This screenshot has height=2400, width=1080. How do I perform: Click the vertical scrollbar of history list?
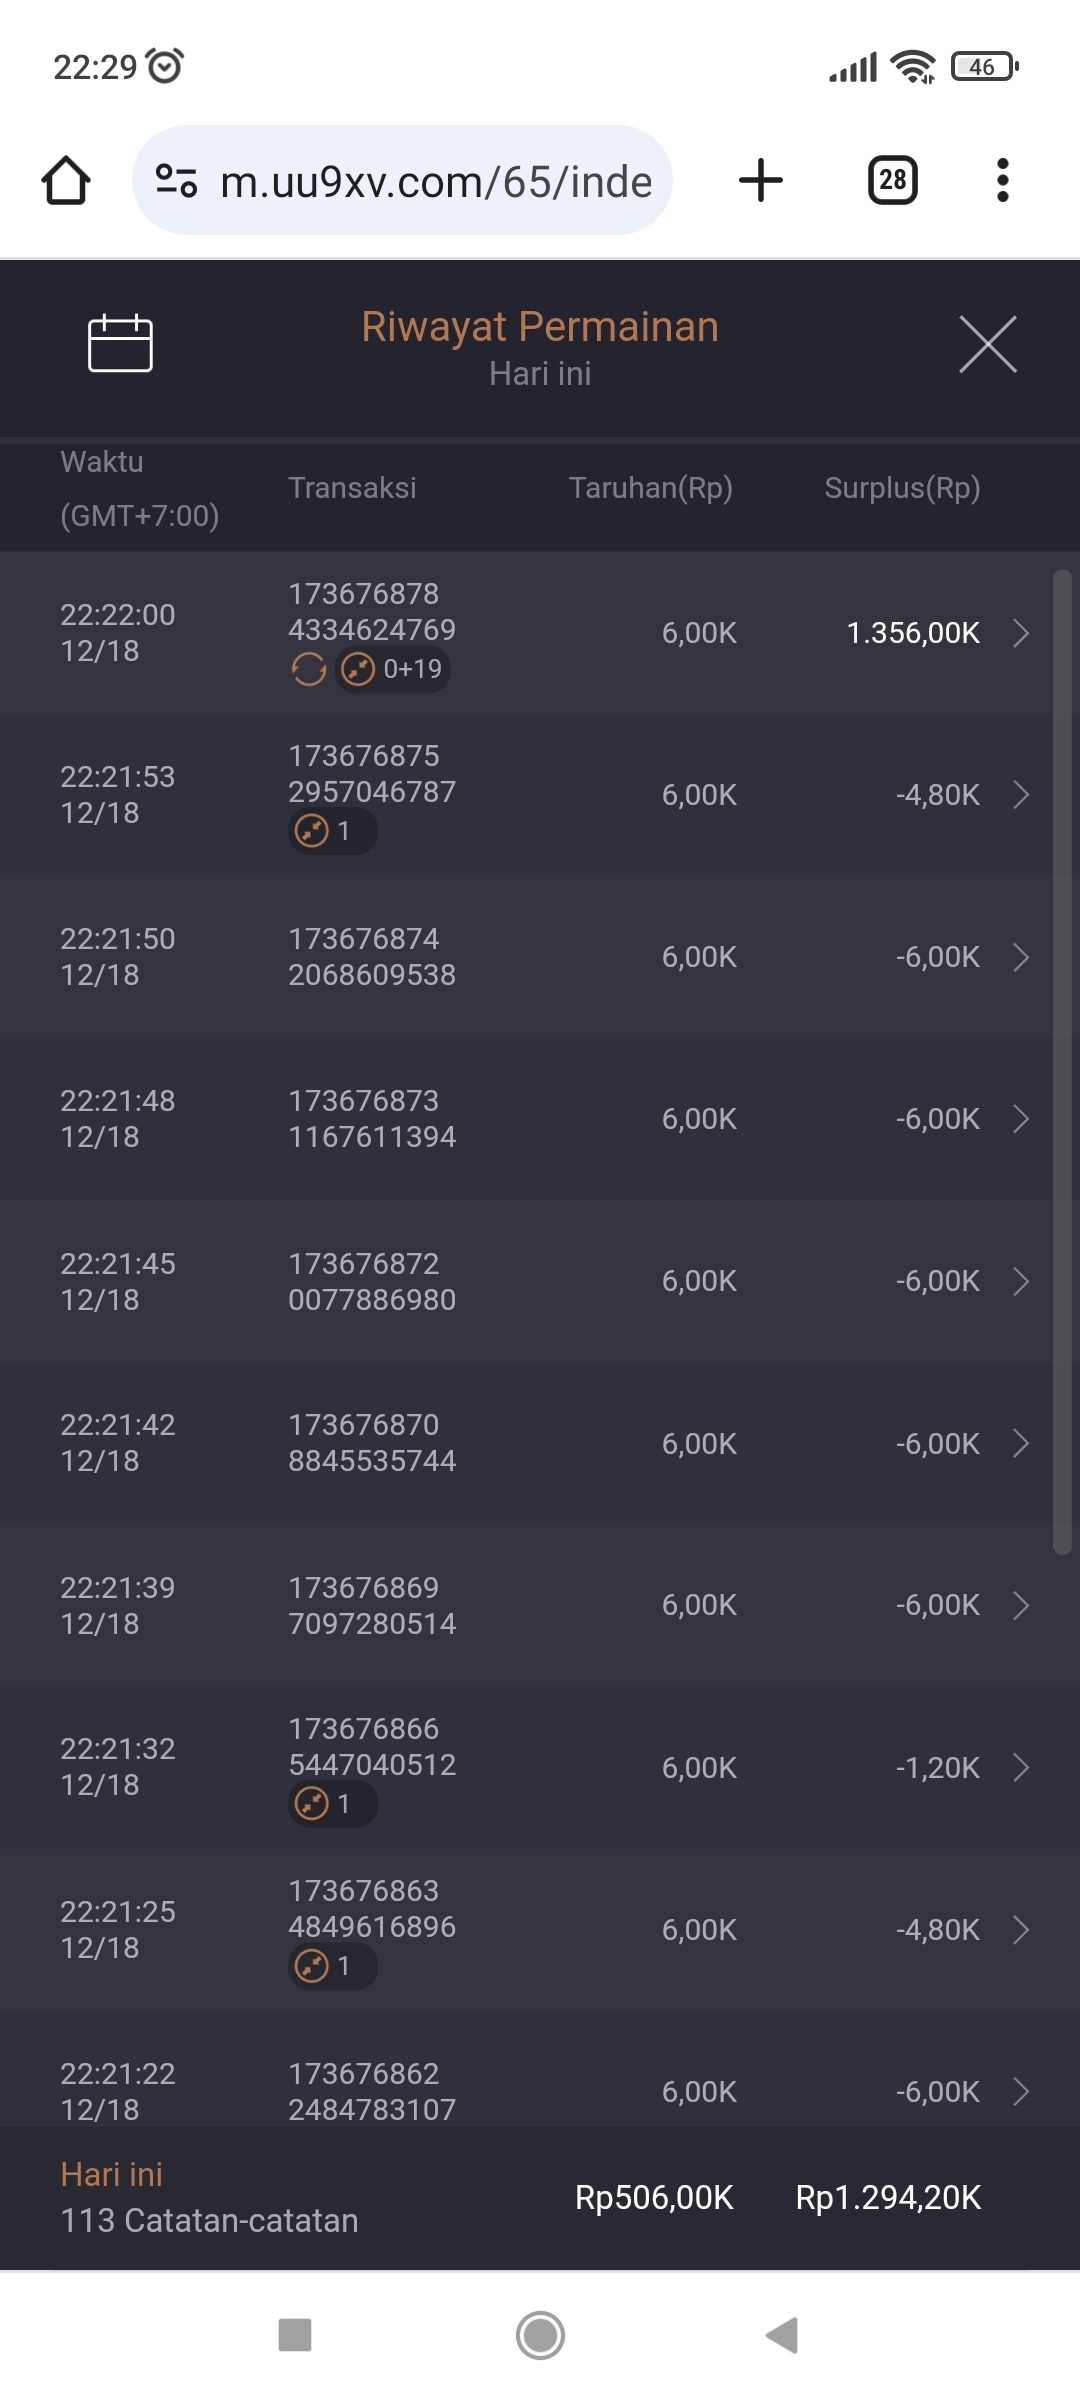click(x=1062, y=1060)
